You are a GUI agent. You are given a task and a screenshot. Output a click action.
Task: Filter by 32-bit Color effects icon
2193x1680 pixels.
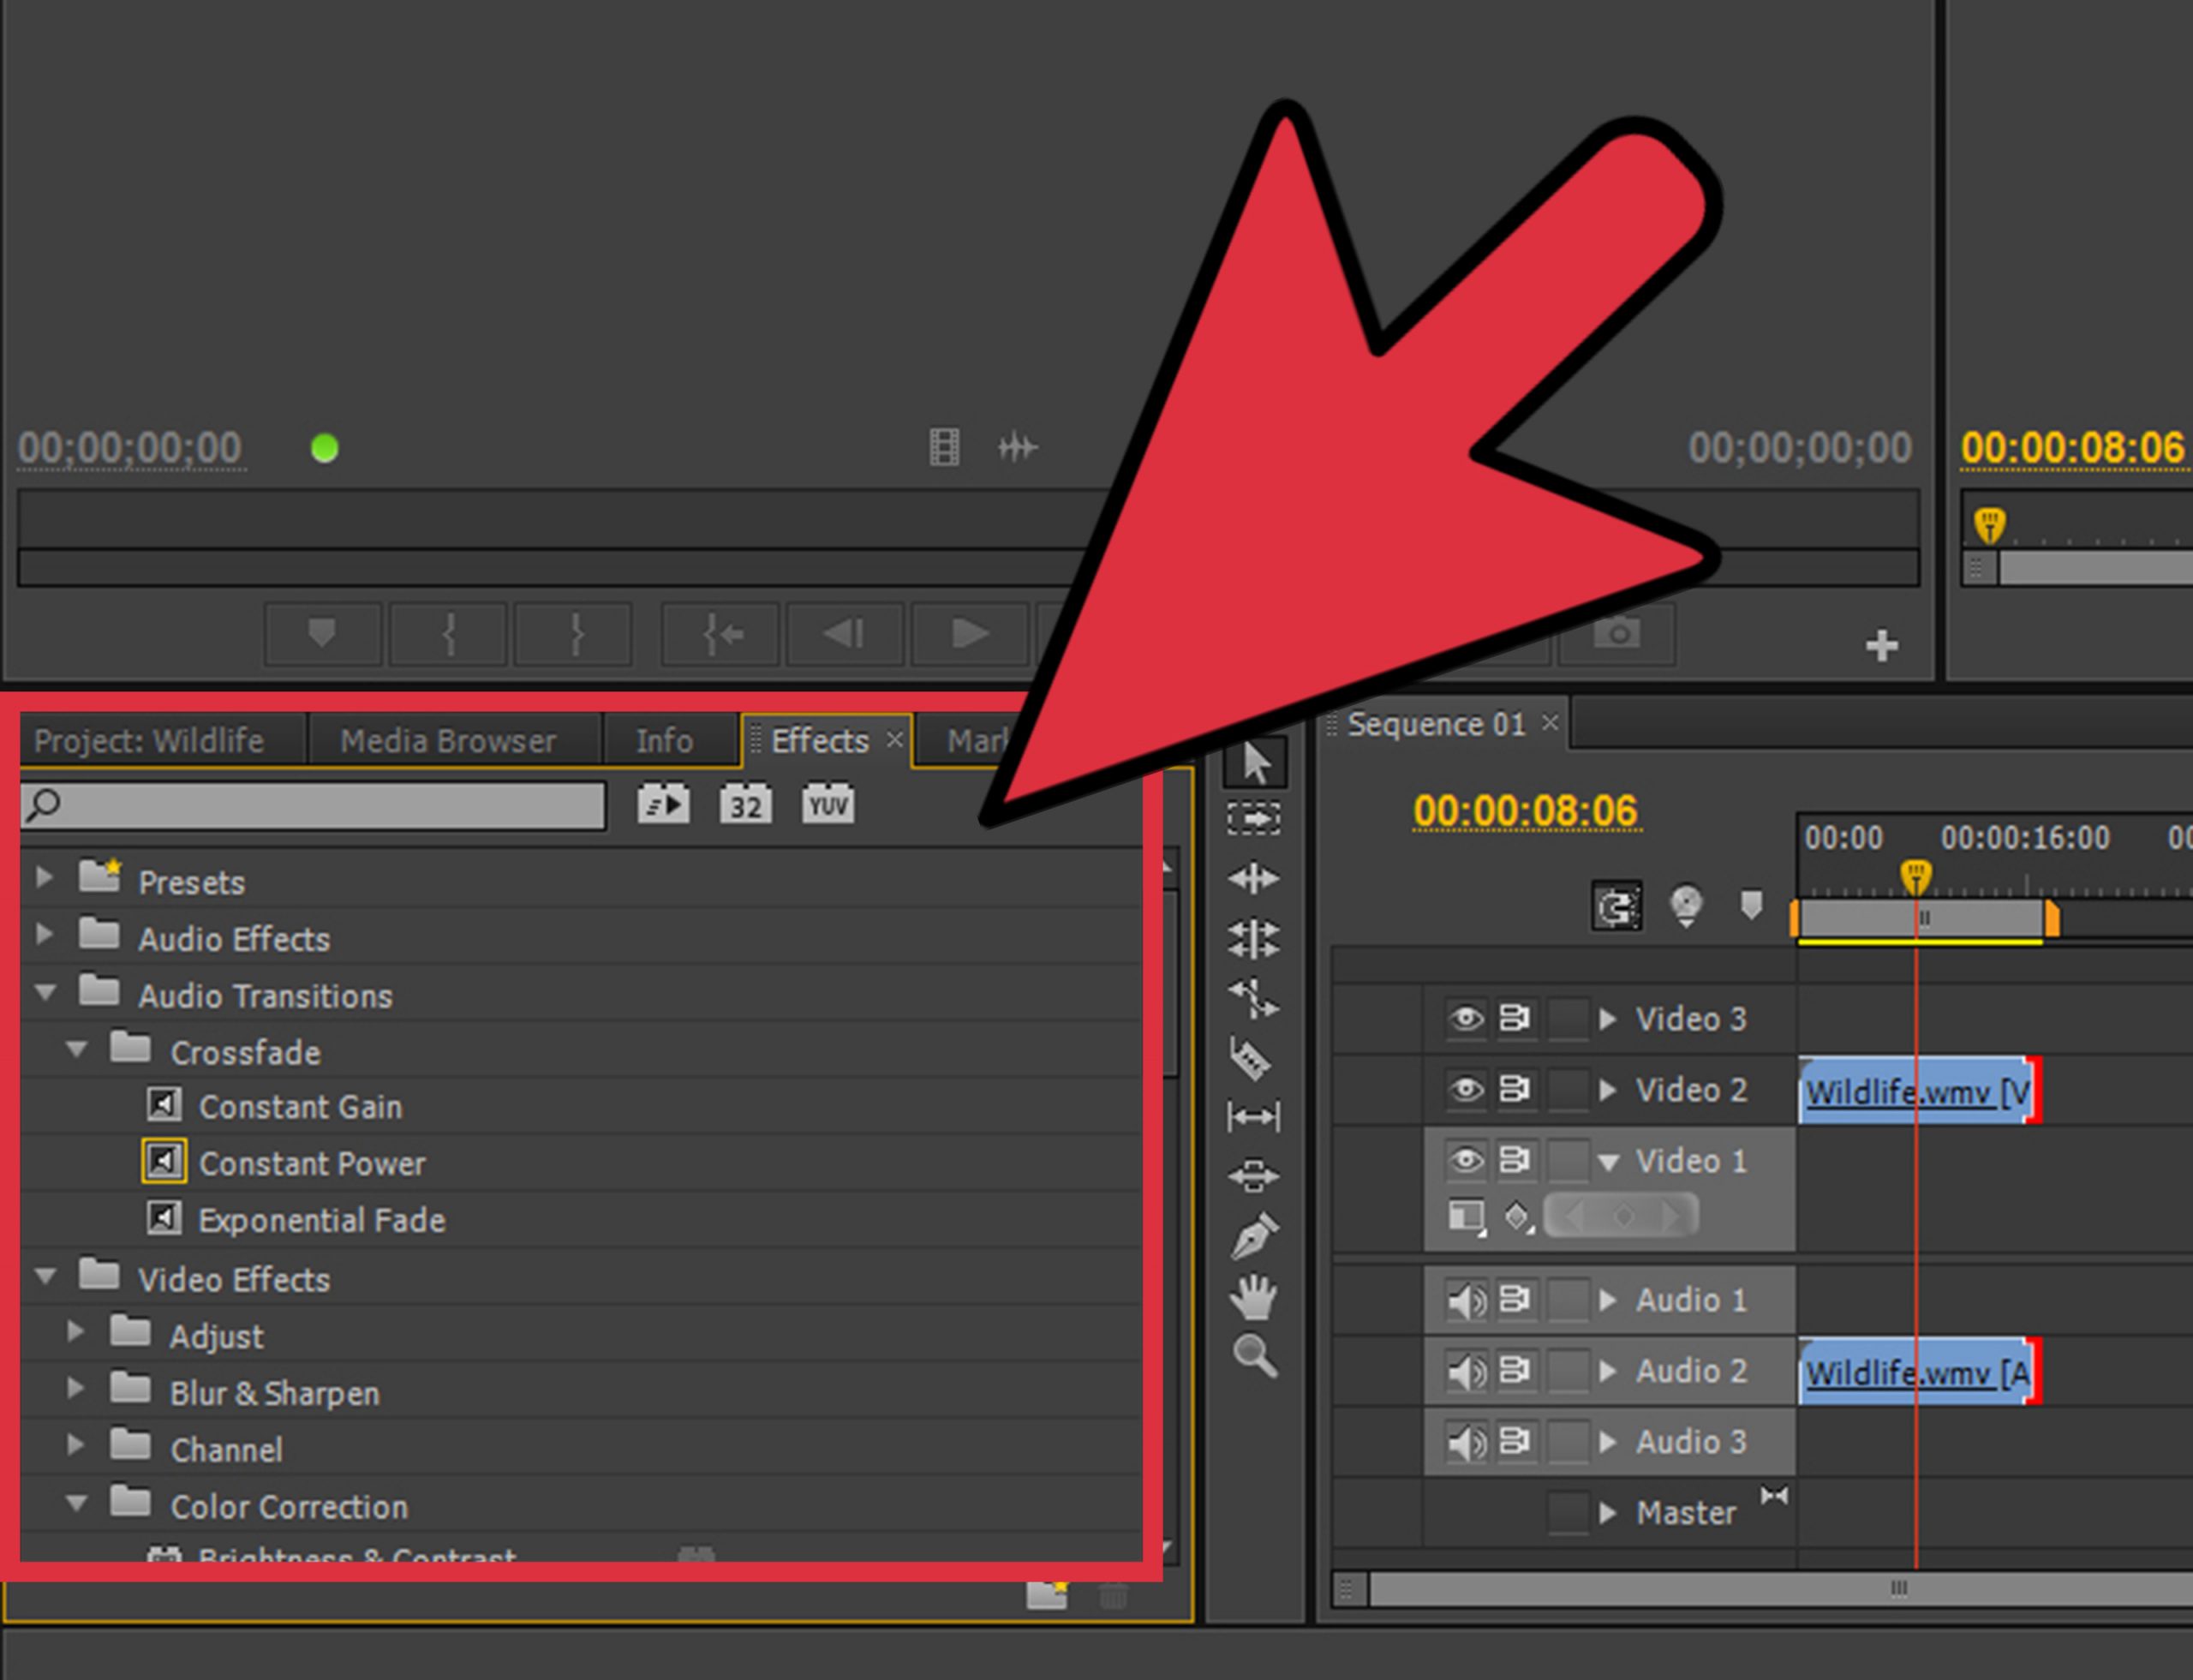(x=745, y=805)
